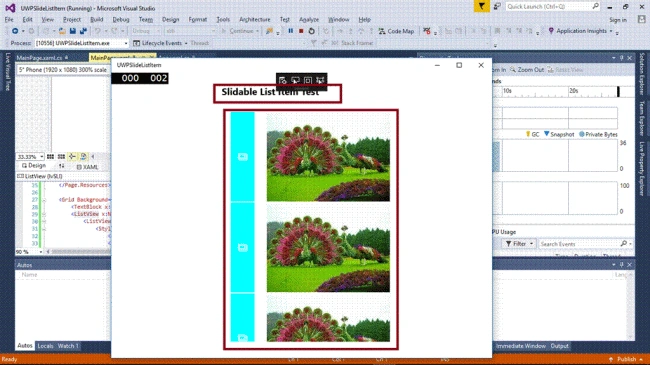Restart the debug session icon
The width and height of the screenshot is (650, 365).
312,31
